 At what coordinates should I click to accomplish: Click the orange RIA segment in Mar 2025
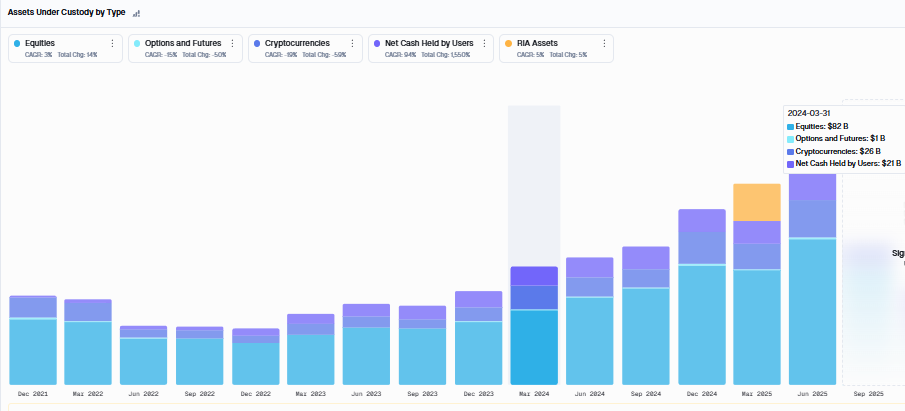click(x=757, y=202)
